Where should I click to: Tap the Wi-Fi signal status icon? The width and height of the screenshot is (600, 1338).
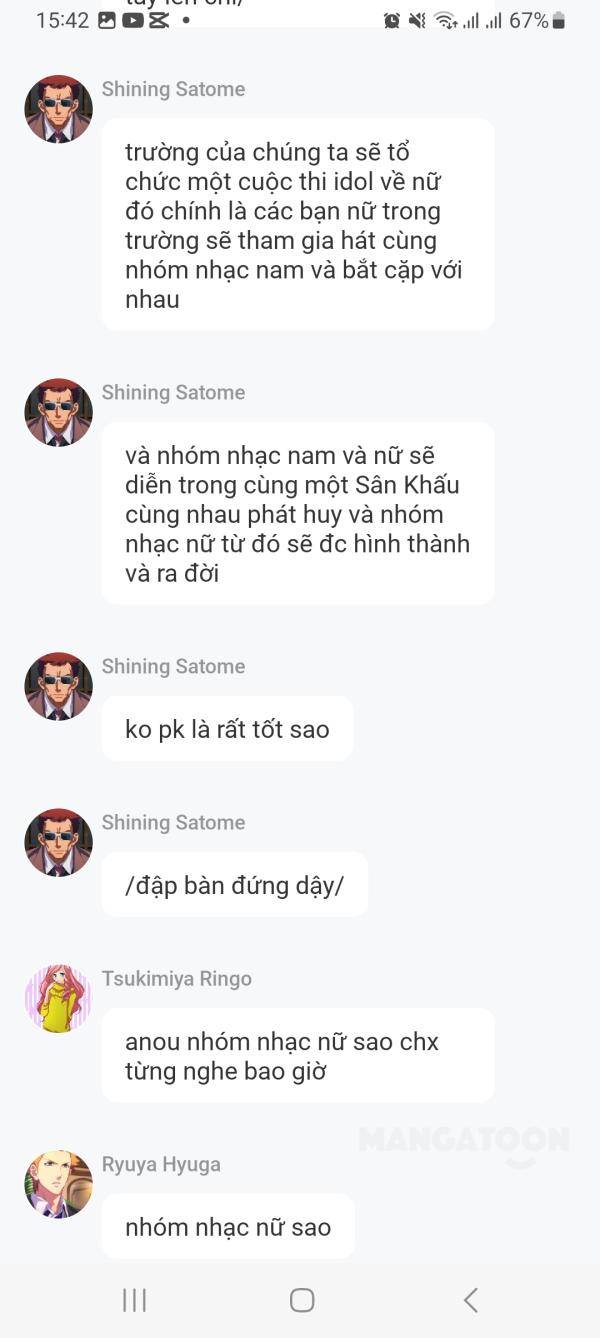[445, 20]
